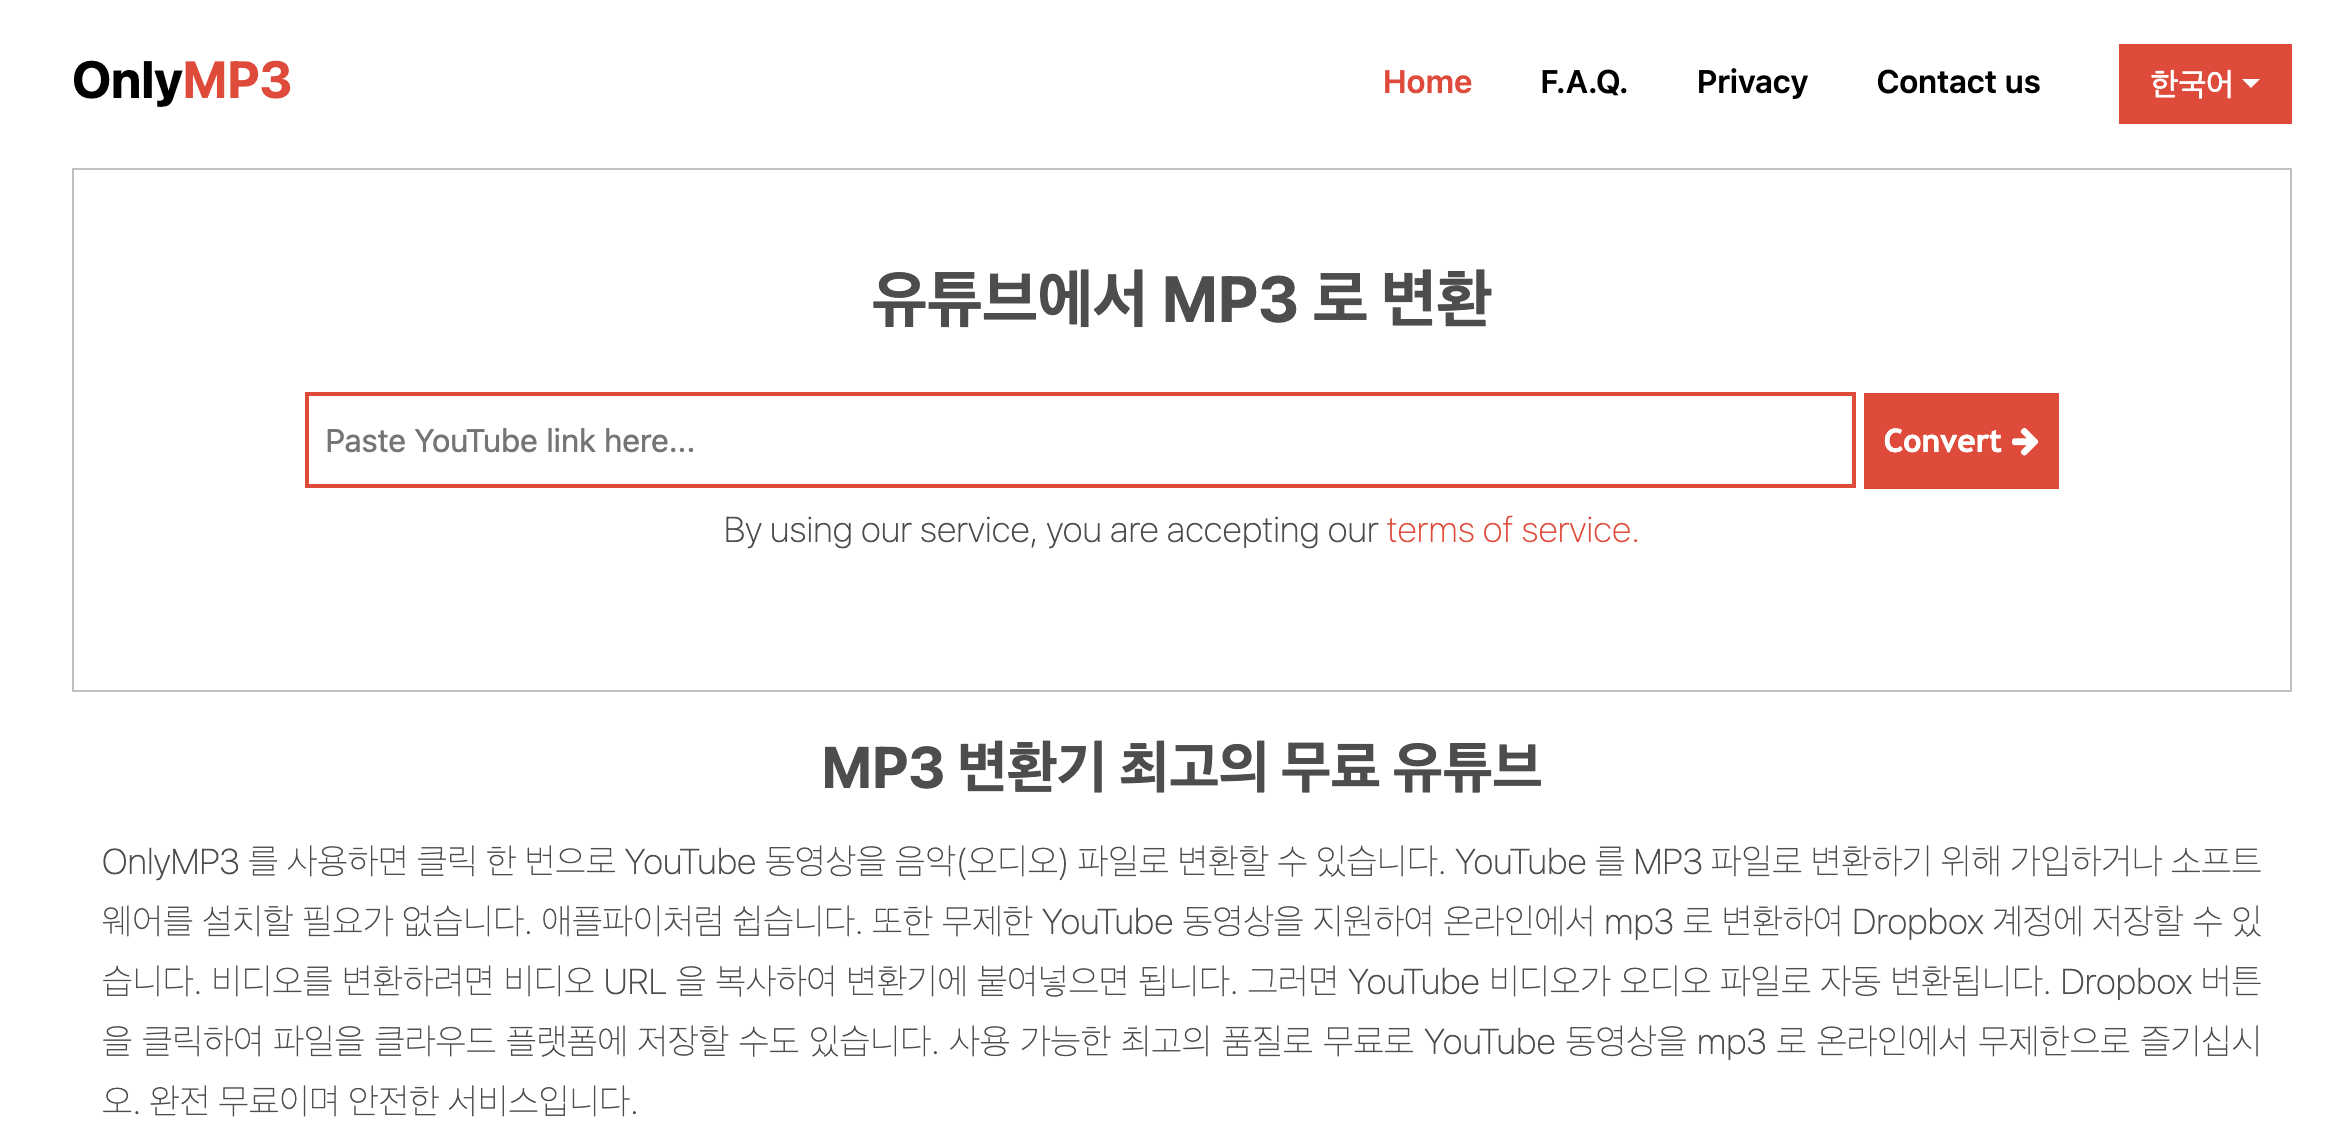This screenshot has width=2338, height=1128.
Task: Click the heading MP3 변환기 최고의 무료 유튜브
Action: click(x=1182, y=768)
